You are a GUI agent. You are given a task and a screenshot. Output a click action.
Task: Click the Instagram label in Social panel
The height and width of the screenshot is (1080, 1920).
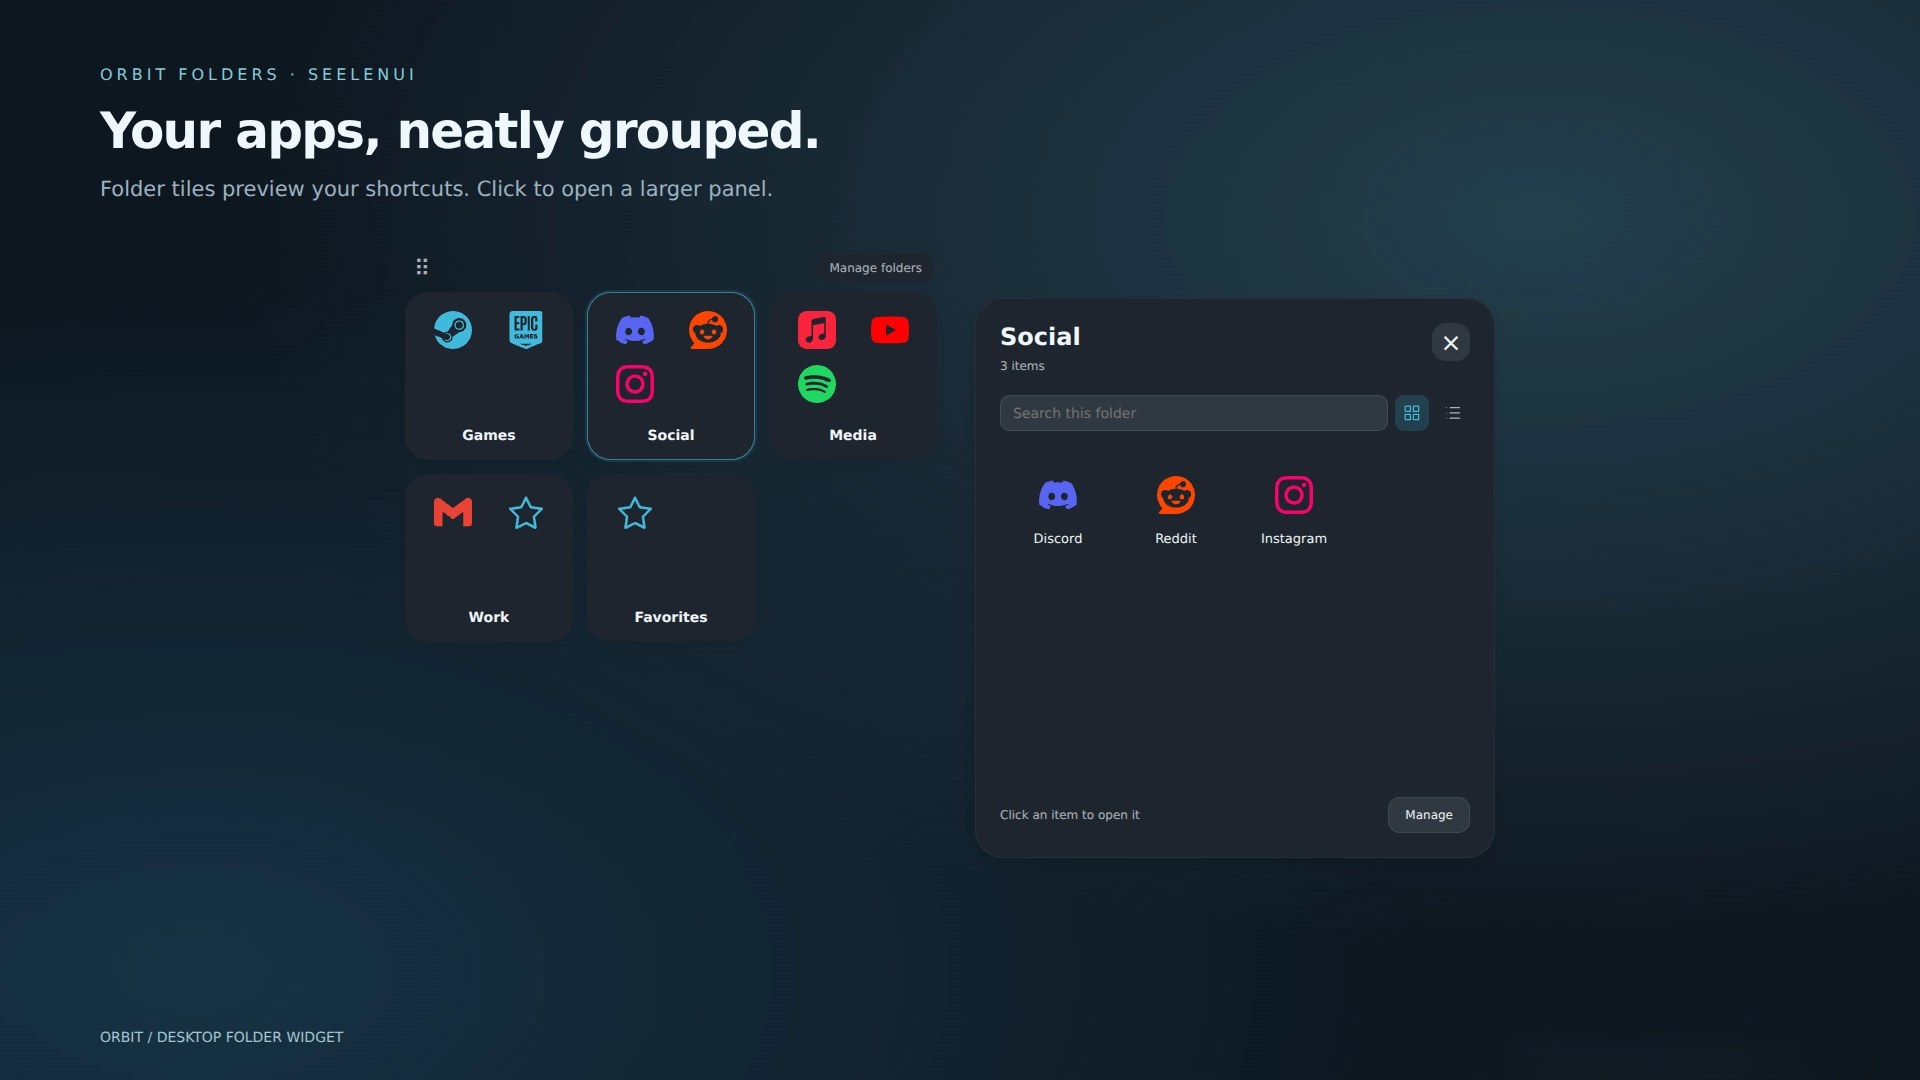(1294, 539)
